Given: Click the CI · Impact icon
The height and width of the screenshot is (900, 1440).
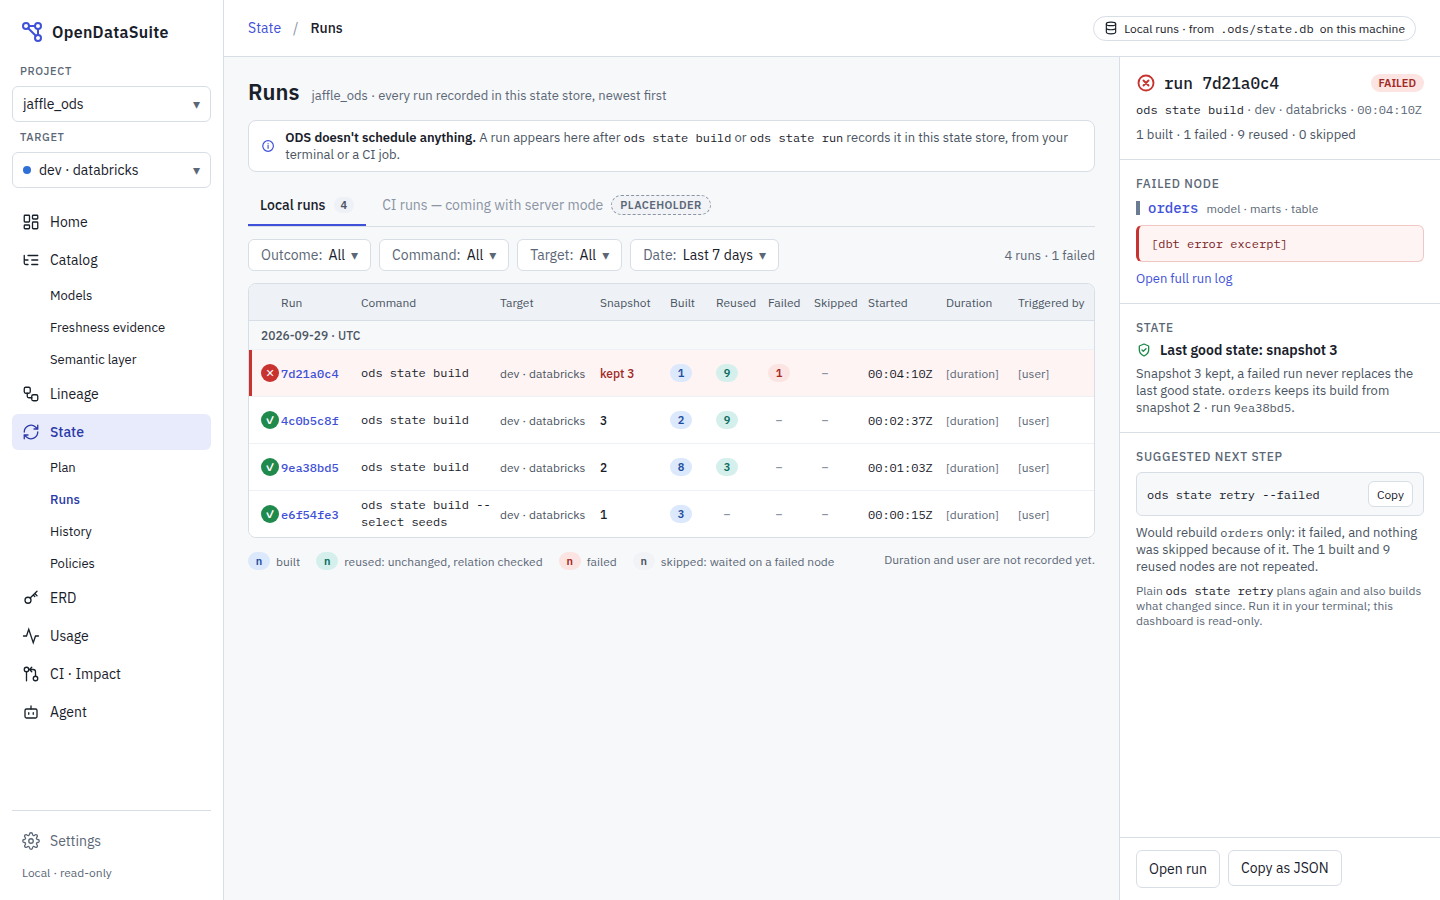Looking at the screenshot, I should click(x=31, y=674).
